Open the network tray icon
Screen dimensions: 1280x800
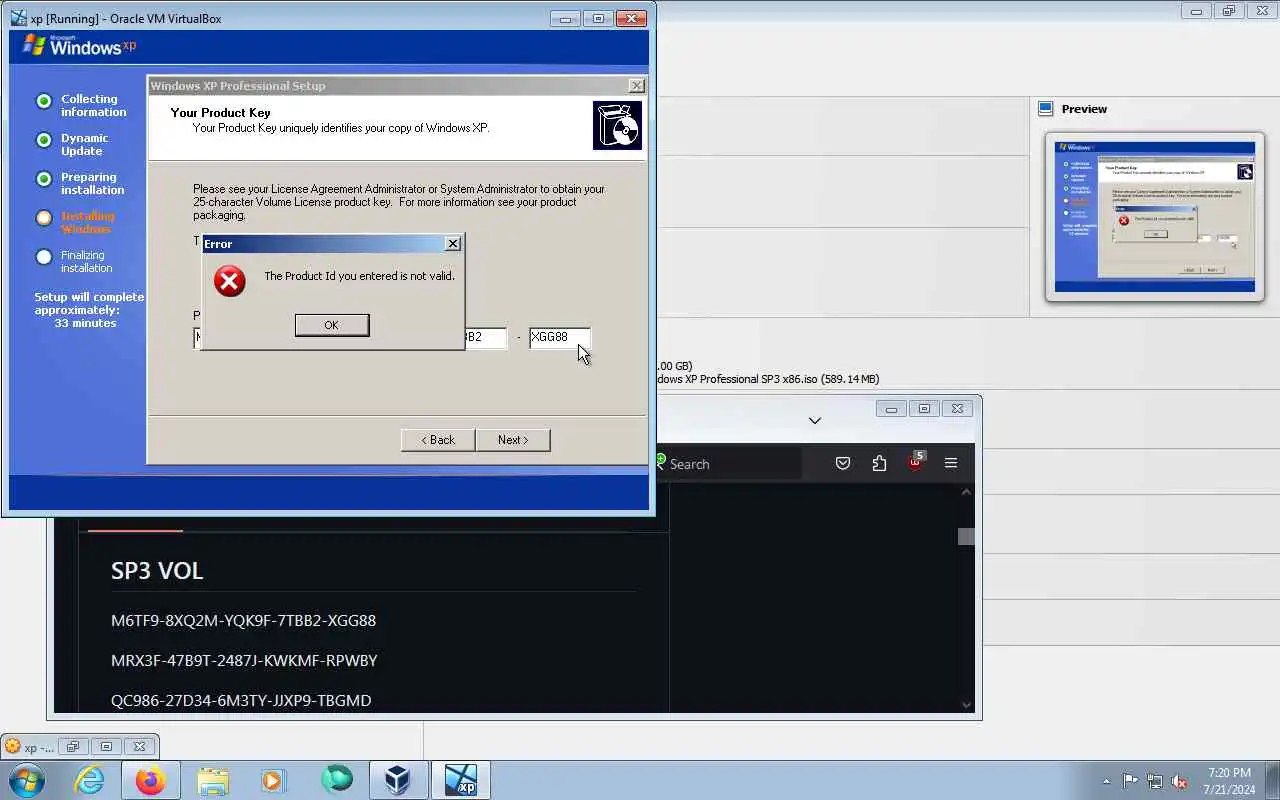(x=1155, y=782)
